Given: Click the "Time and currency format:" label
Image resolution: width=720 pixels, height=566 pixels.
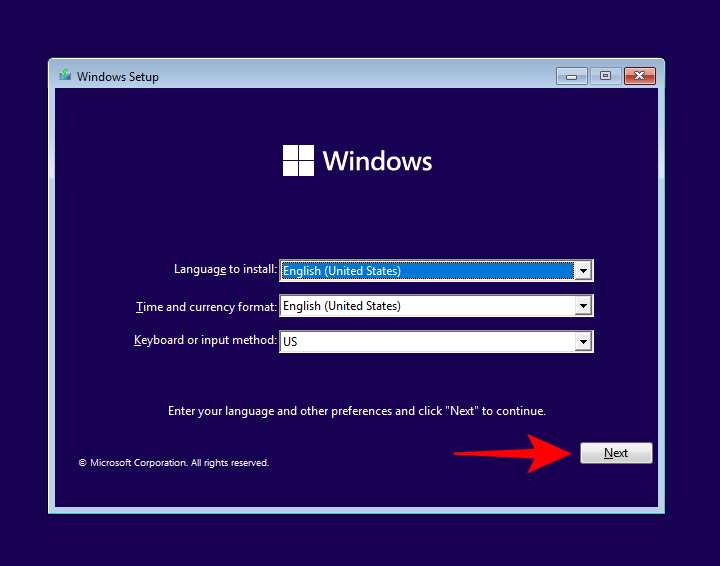Looking at the screenshot, I should [207, 307].
